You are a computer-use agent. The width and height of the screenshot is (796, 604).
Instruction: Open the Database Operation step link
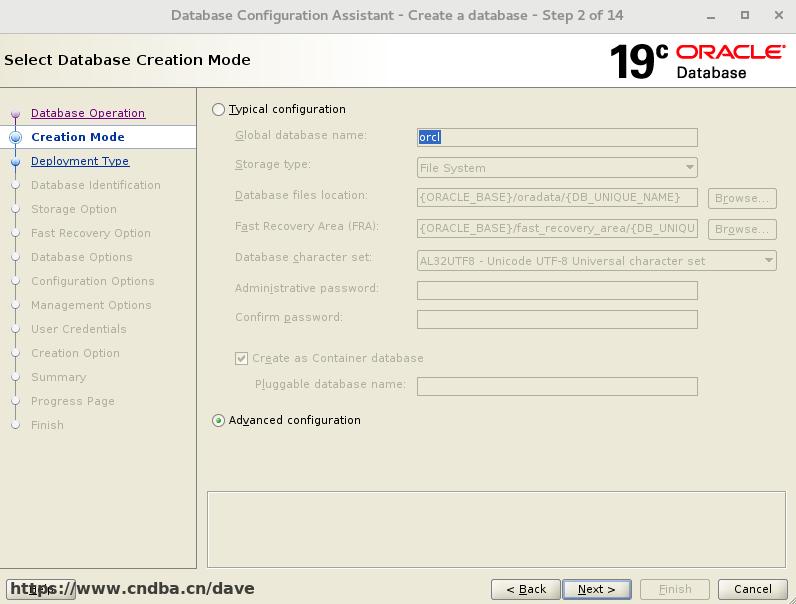click(x=88, y=113)
